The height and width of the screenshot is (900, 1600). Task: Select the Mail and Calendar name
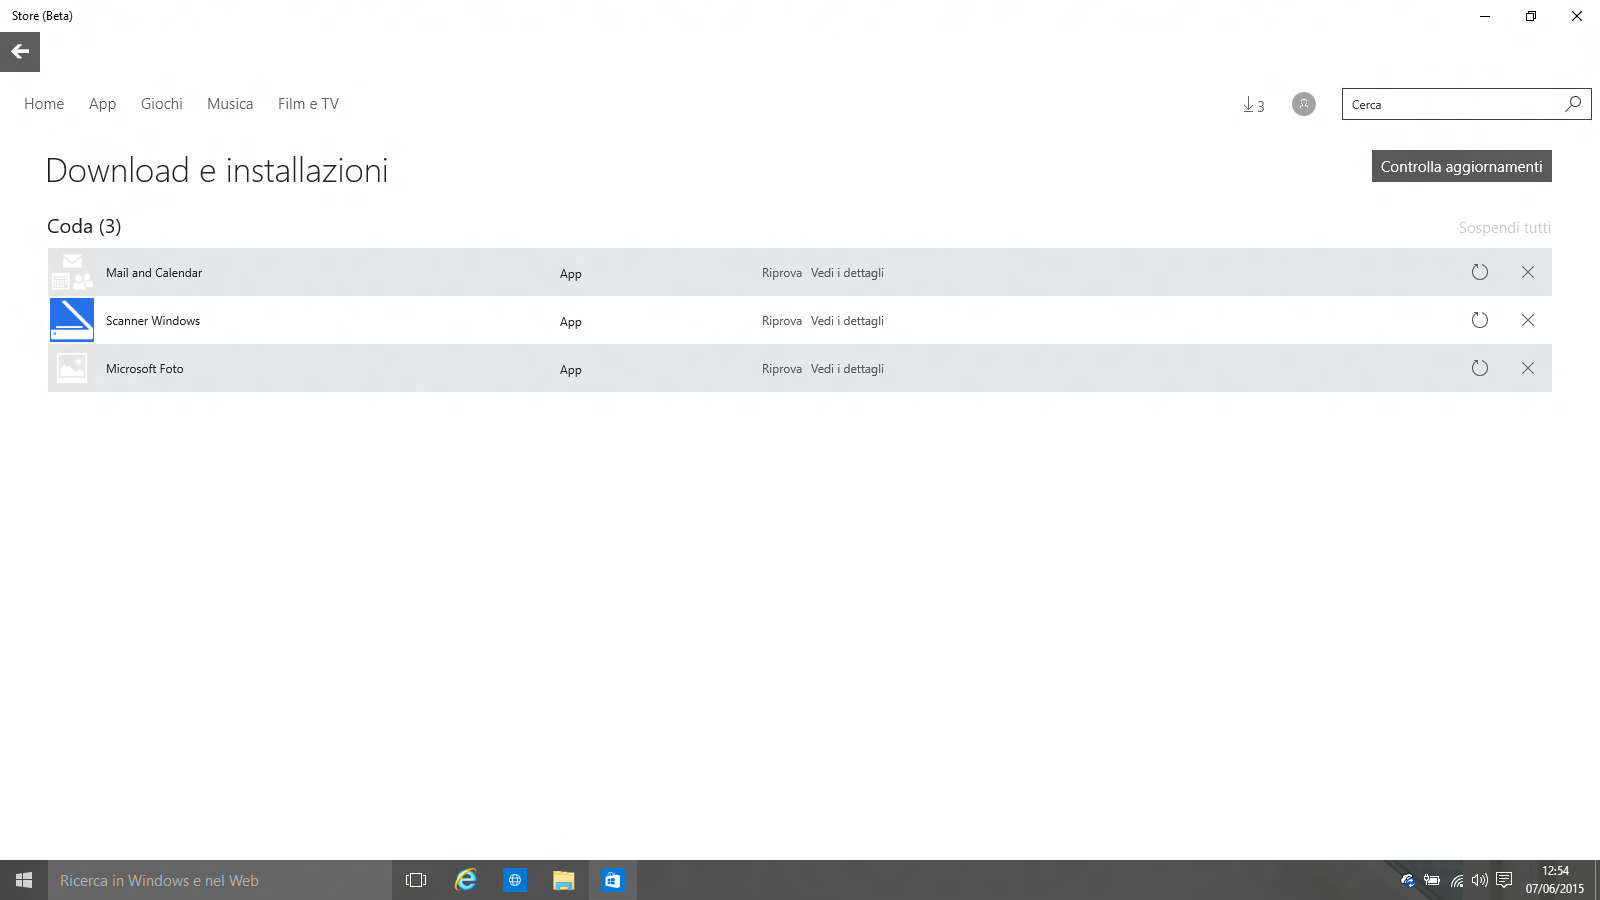click(x=154, y=273)
